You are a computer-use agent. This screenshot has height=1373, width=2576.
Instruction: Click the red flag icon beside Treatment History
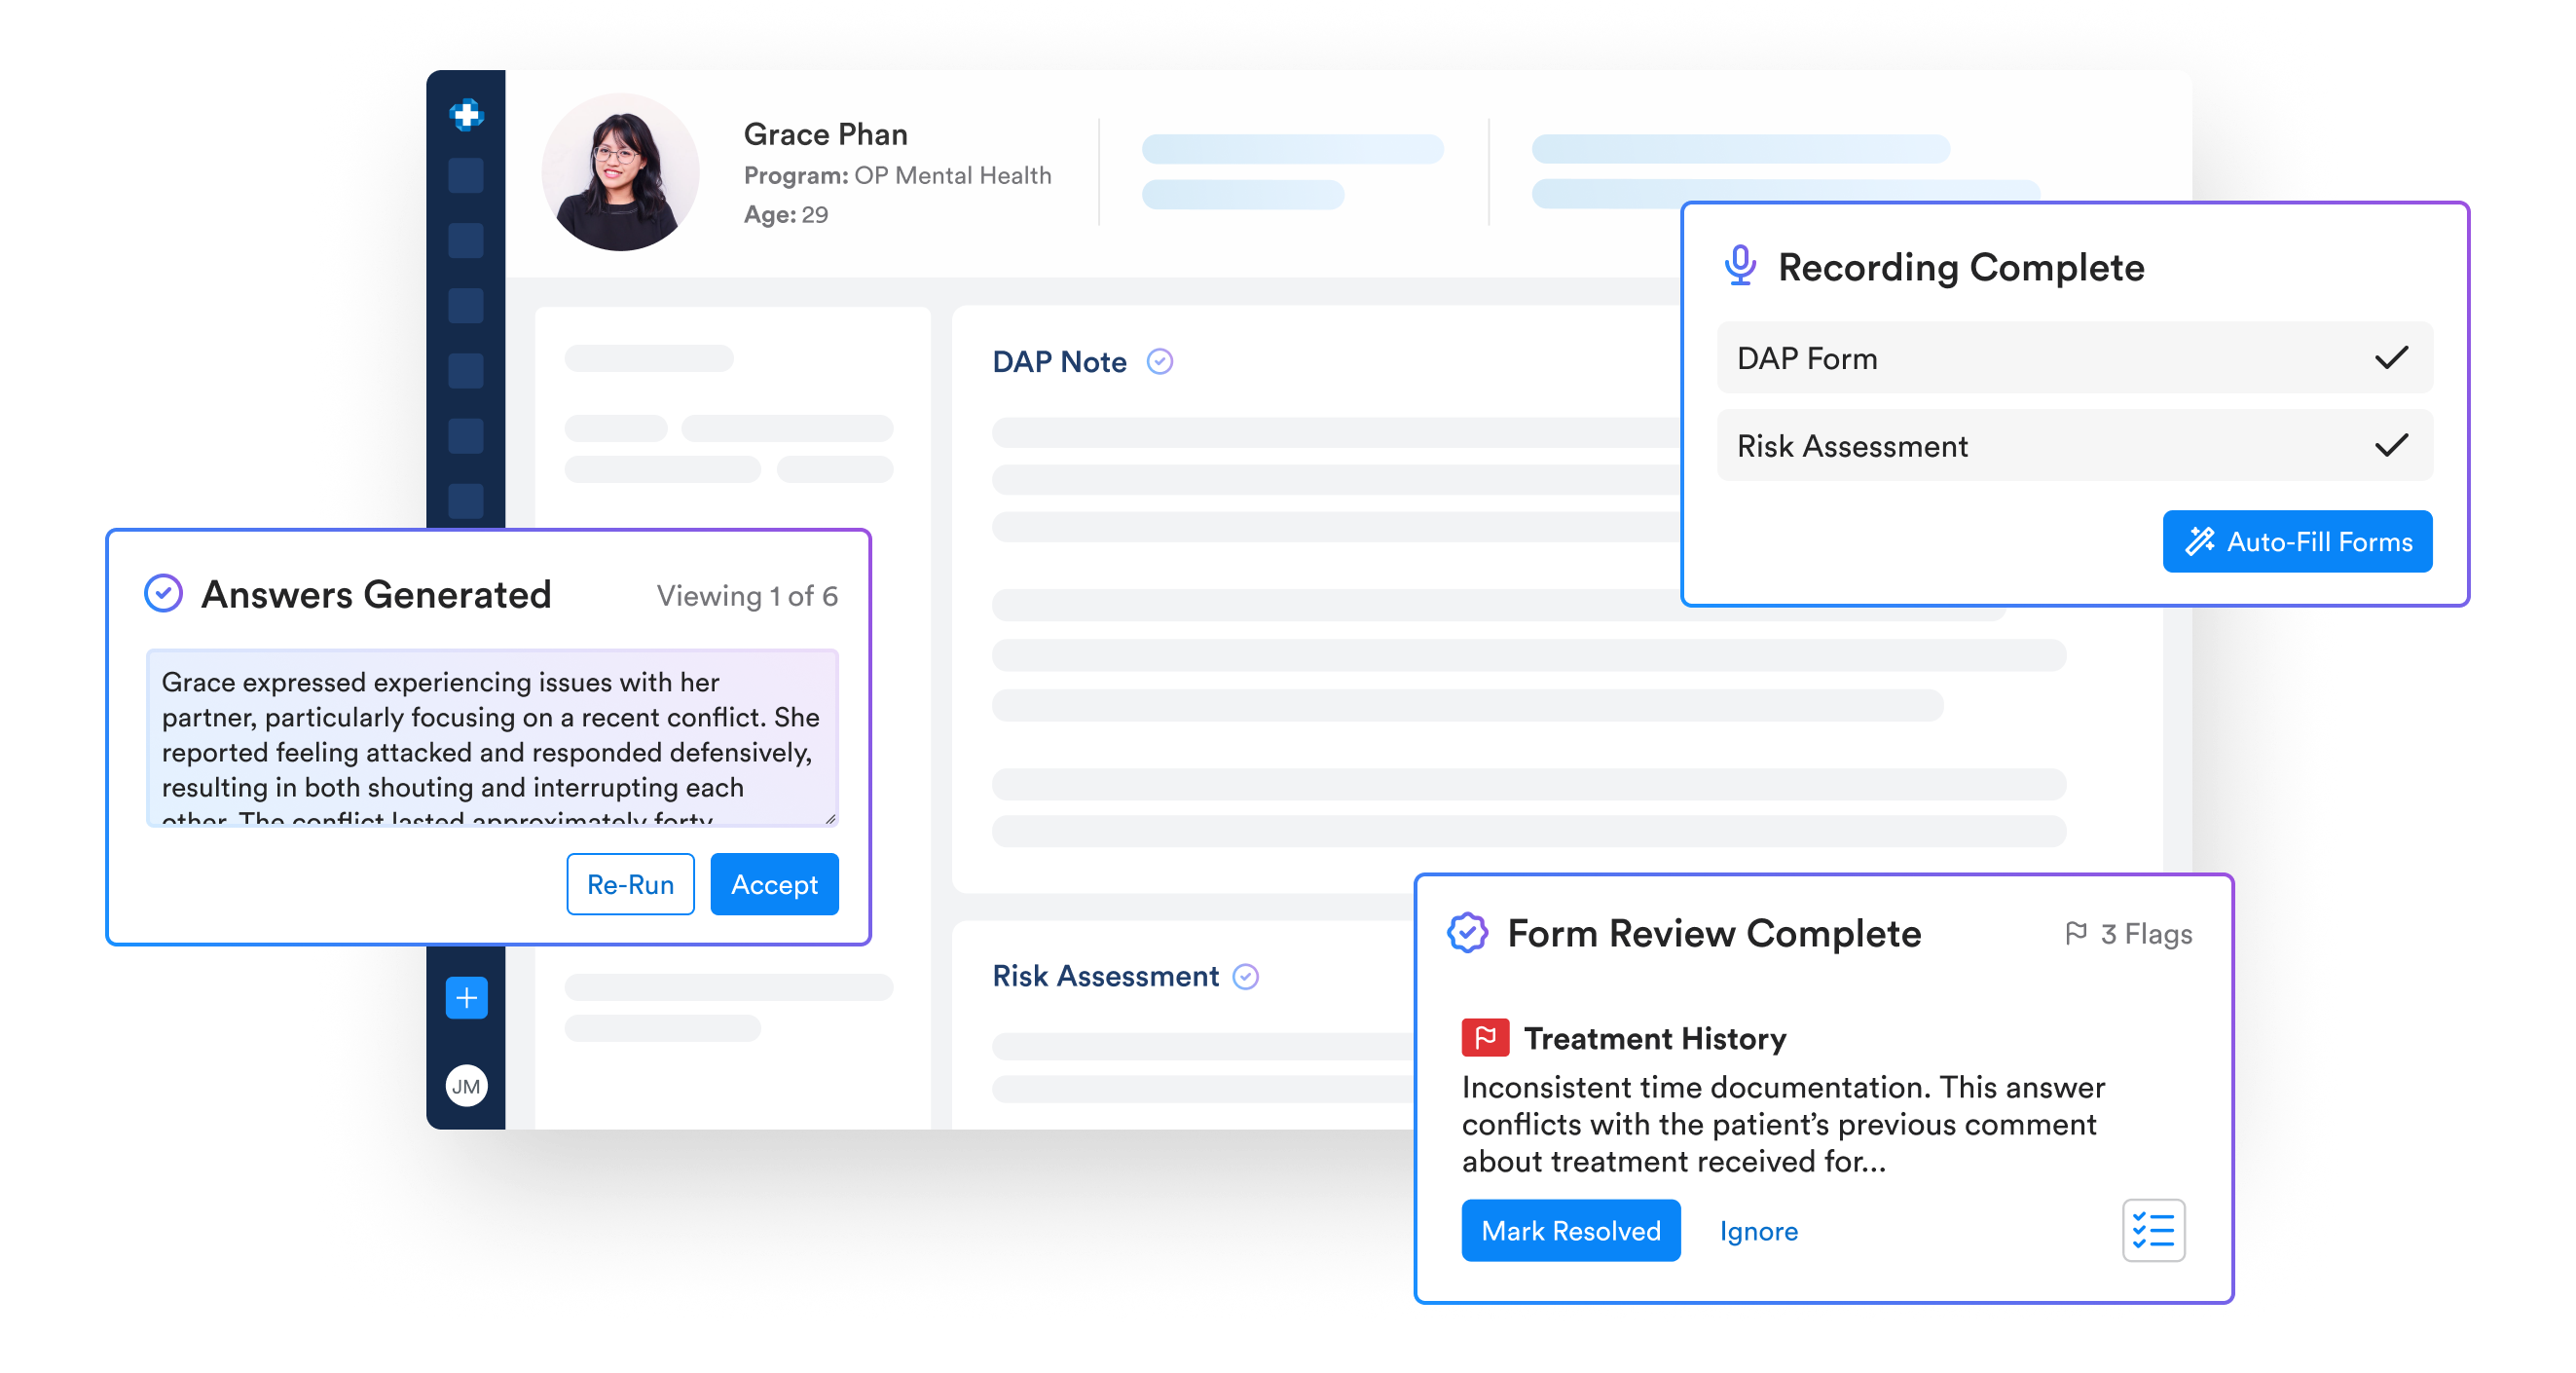pos(1485,1038)
